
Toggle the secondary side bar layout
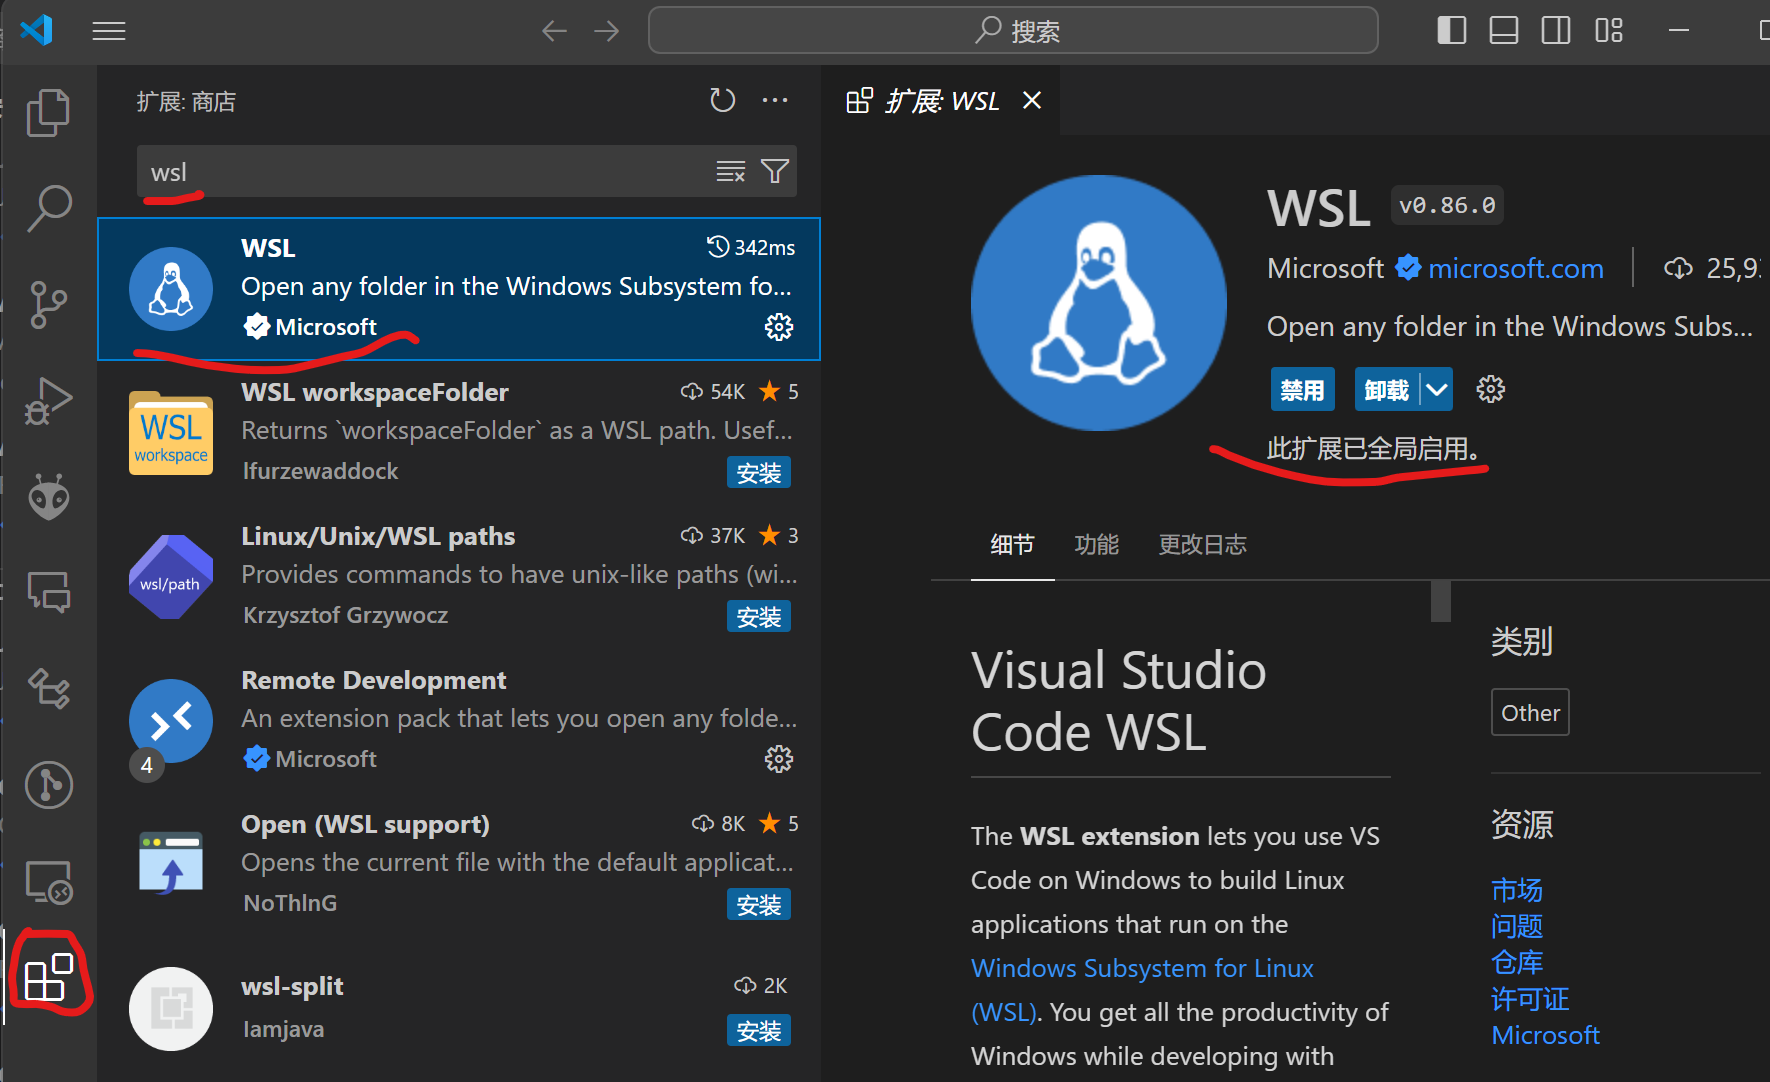coord(1556,31)
